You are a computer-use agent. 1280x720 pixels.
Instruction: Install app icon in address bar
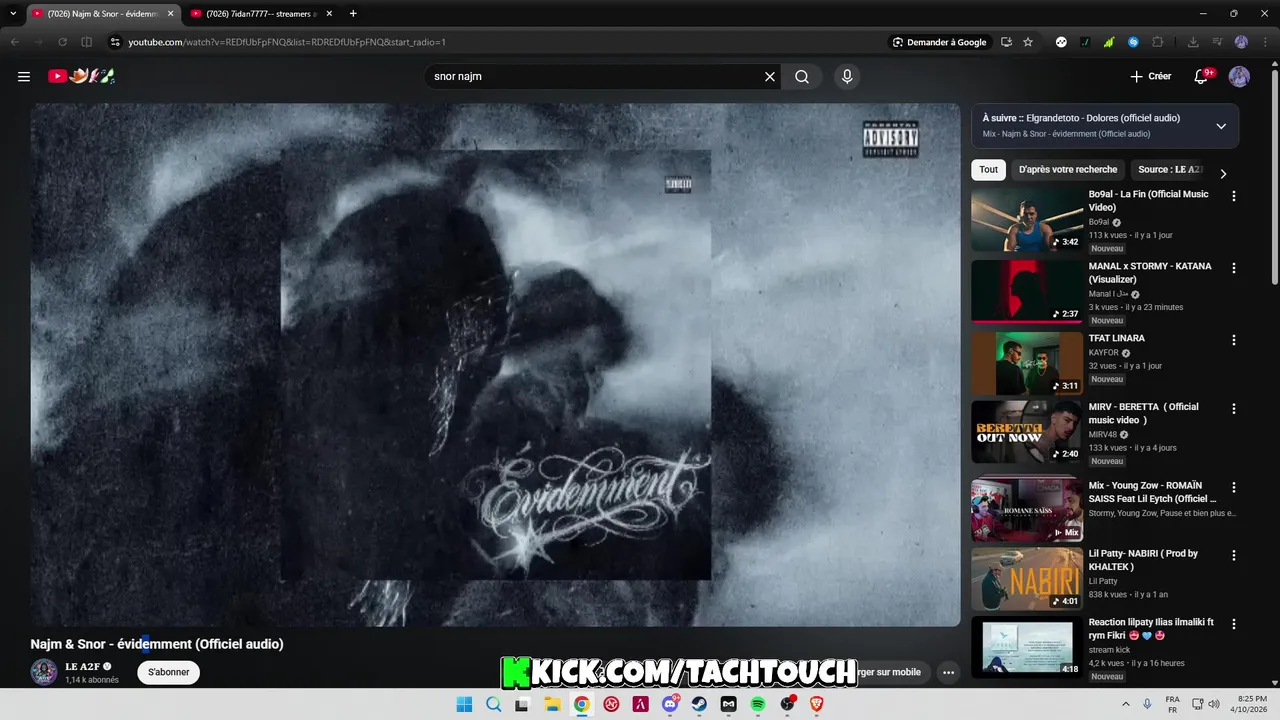(x=1006, y=42)
